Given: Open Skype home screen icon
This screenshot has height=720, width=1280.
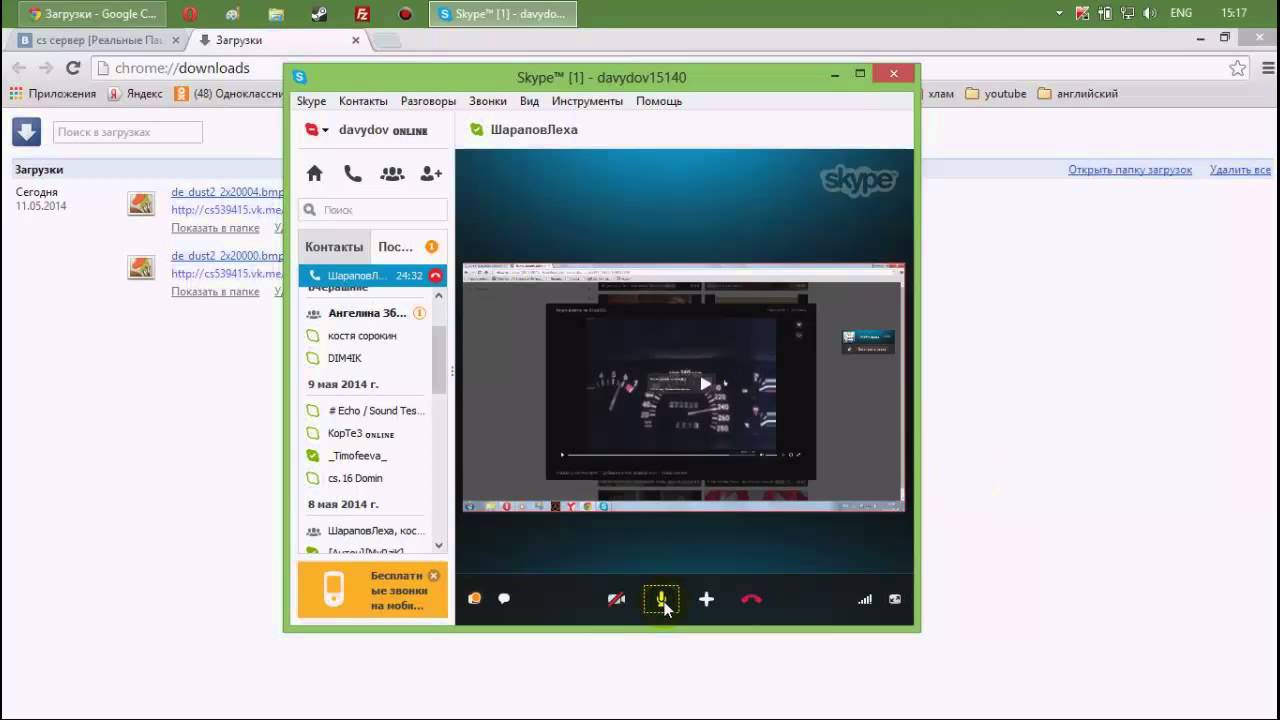Looking at the screenshot, I should pos(314,173).
